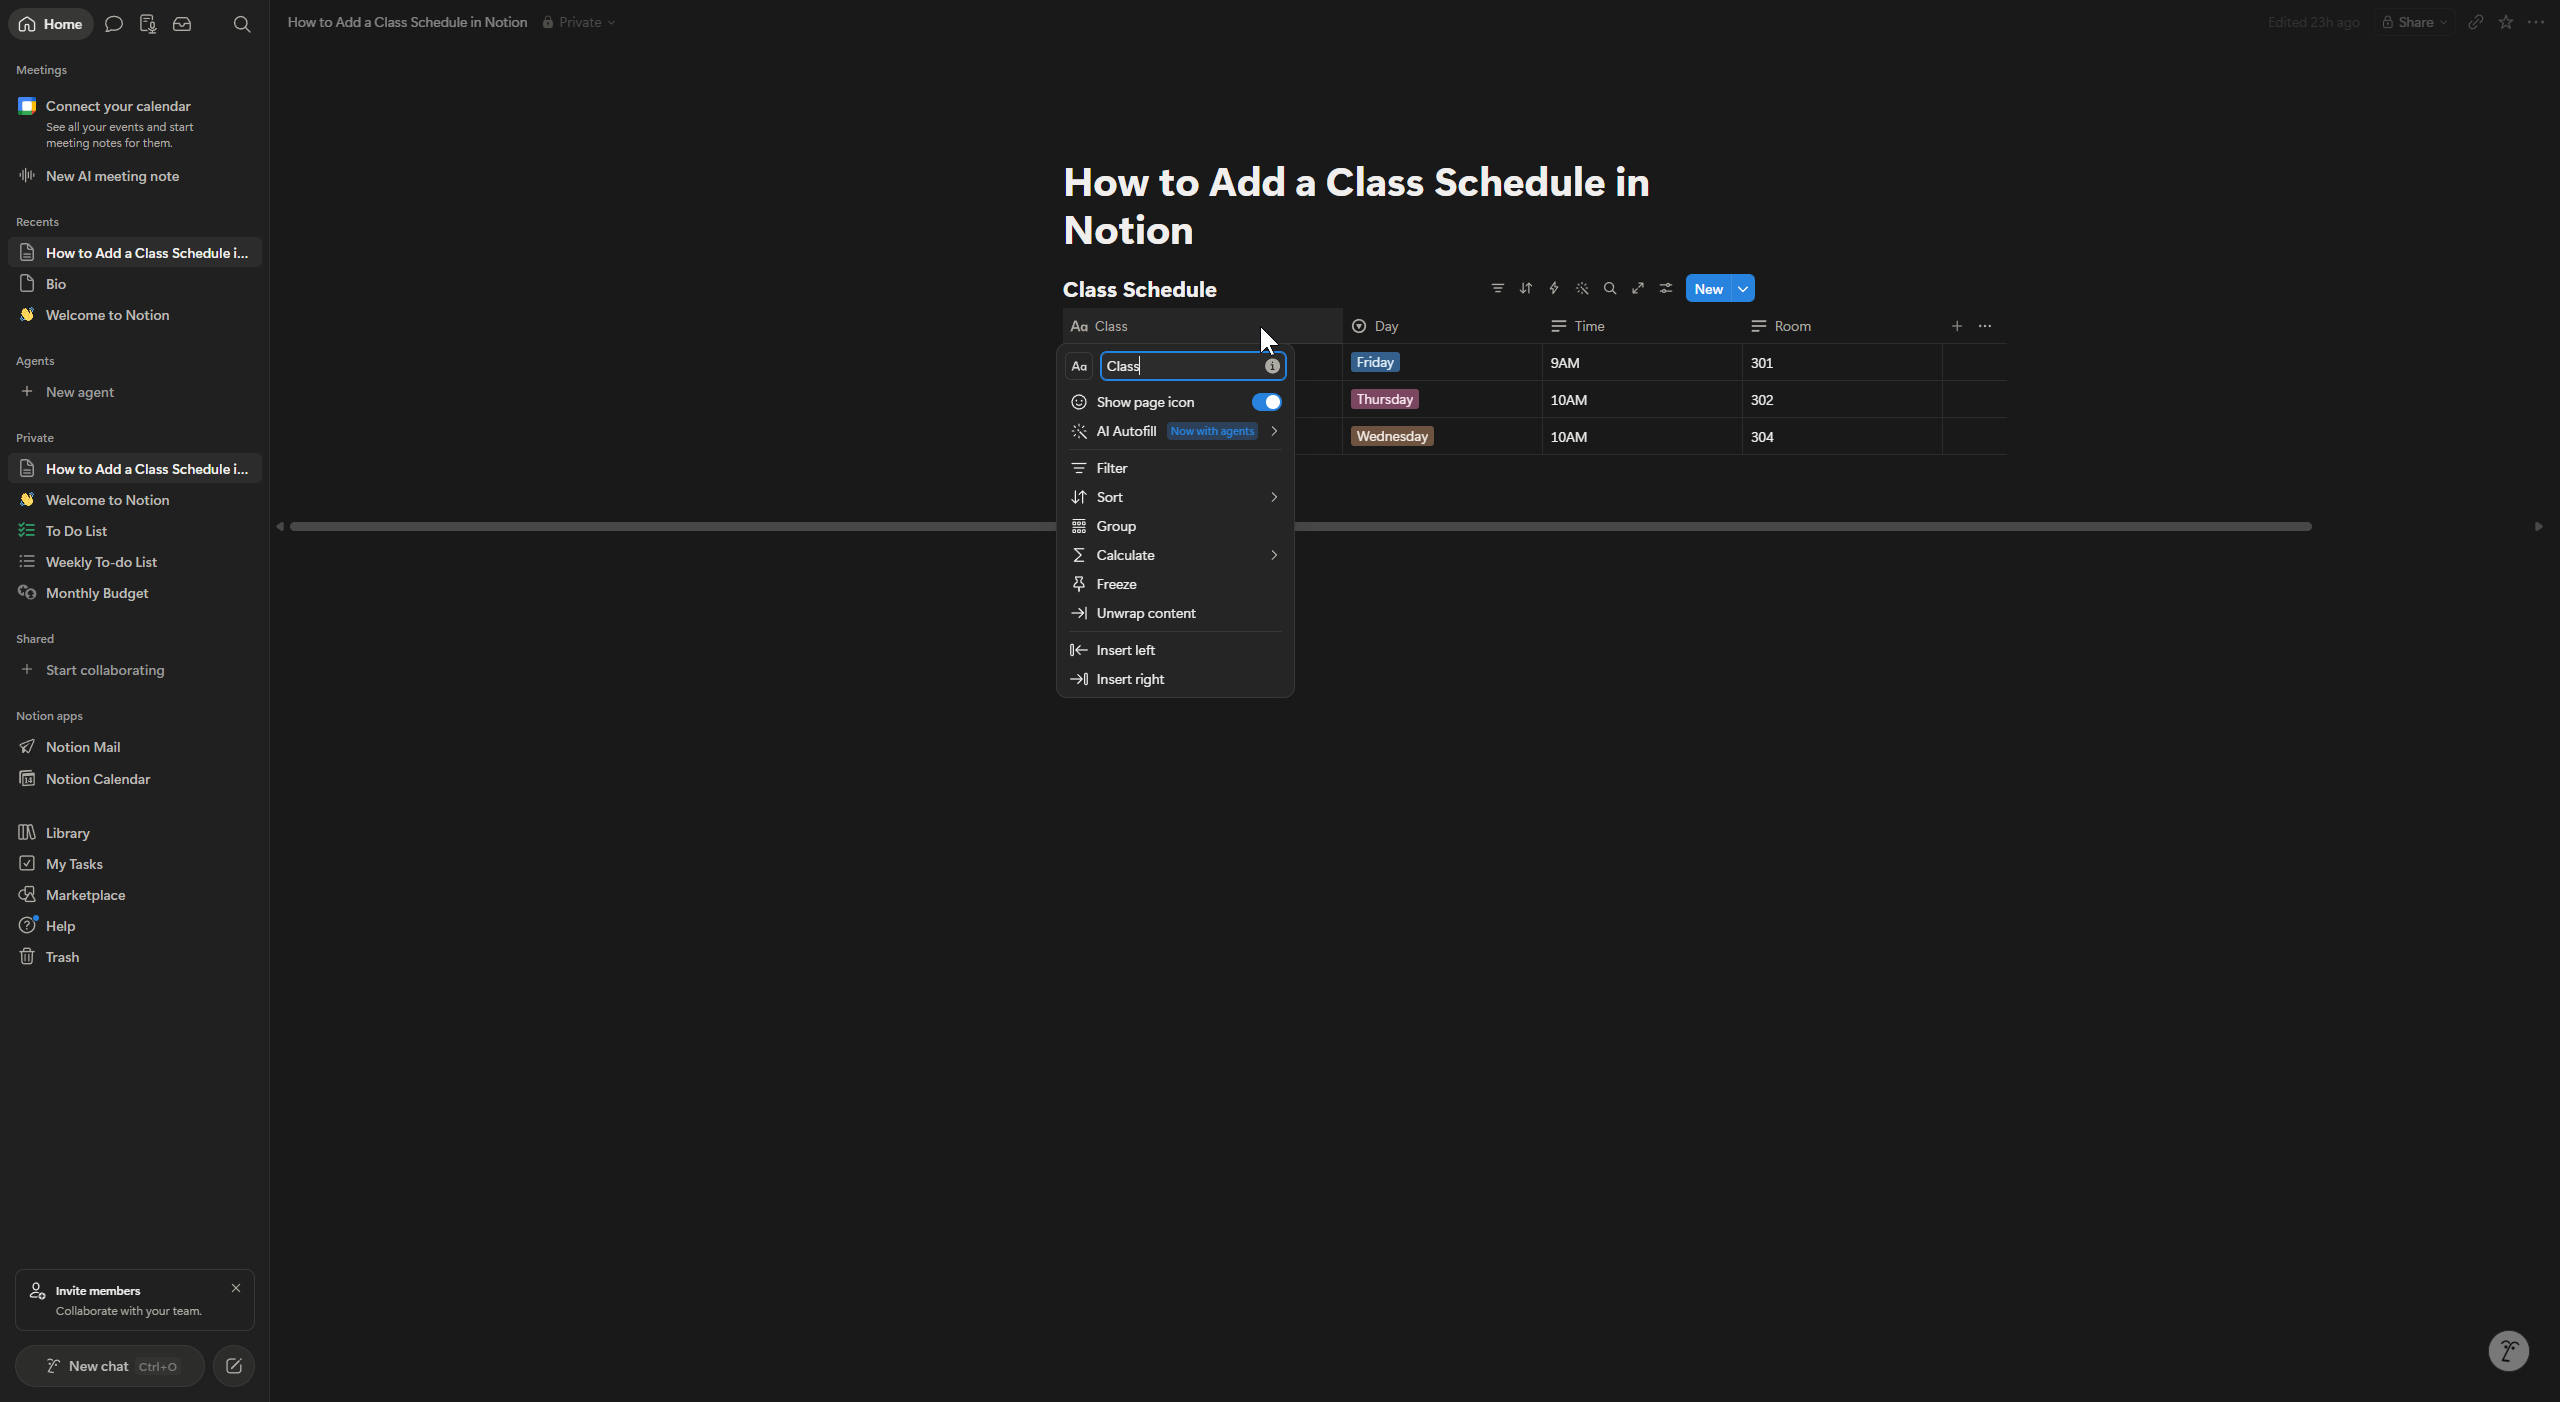The height and width of the screenshot is (1402, 2560).
Task: Copy page link with chain icon
Action: pyautogui.click(x=2475, y=22)
